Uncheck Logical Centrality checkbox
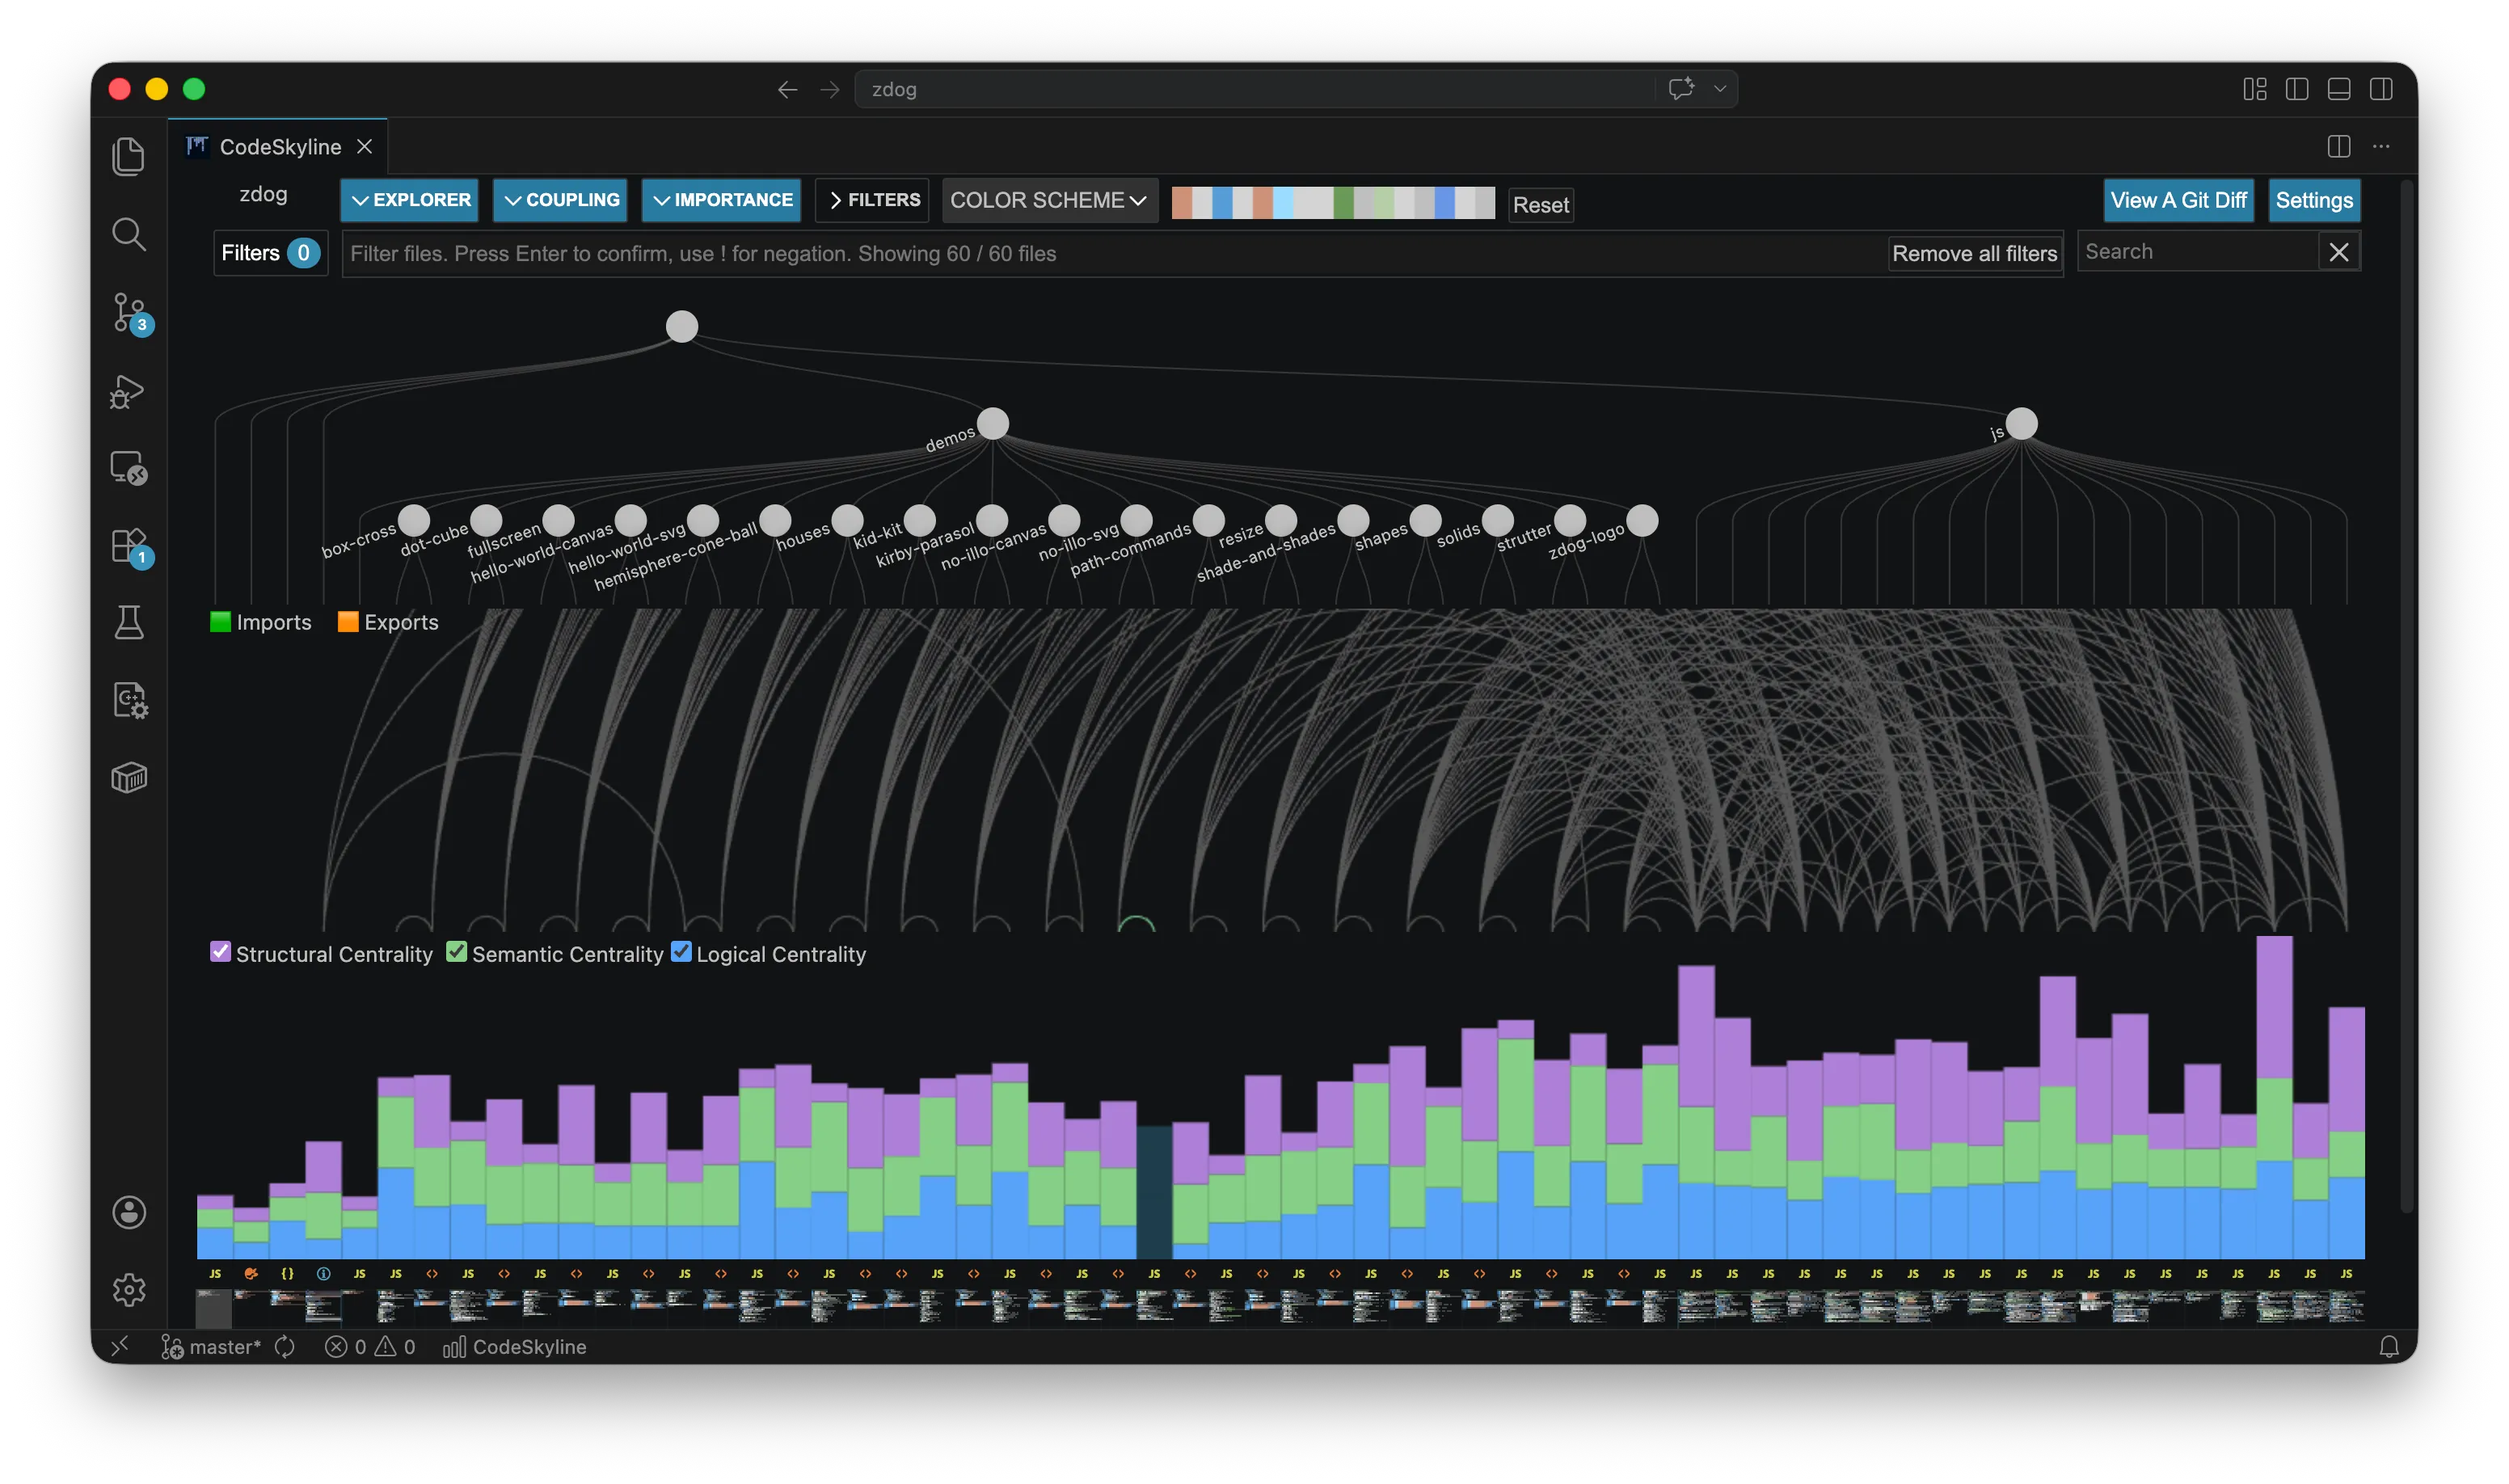 tap(681, 952)
